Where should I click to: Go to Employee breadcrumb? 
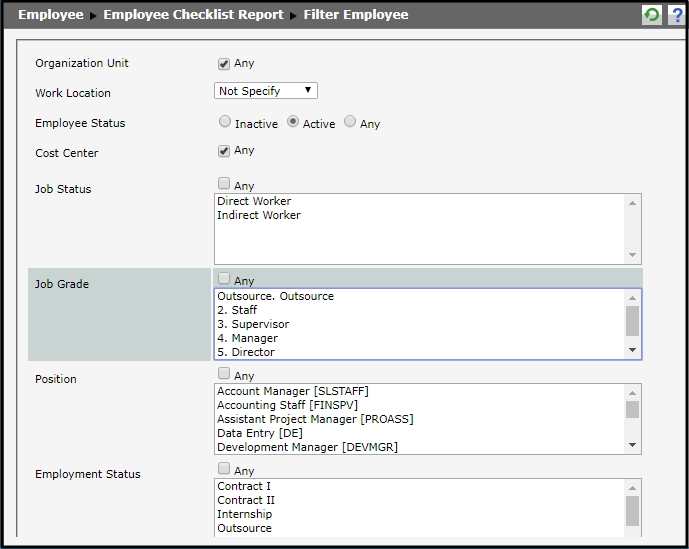coord(50,15)
